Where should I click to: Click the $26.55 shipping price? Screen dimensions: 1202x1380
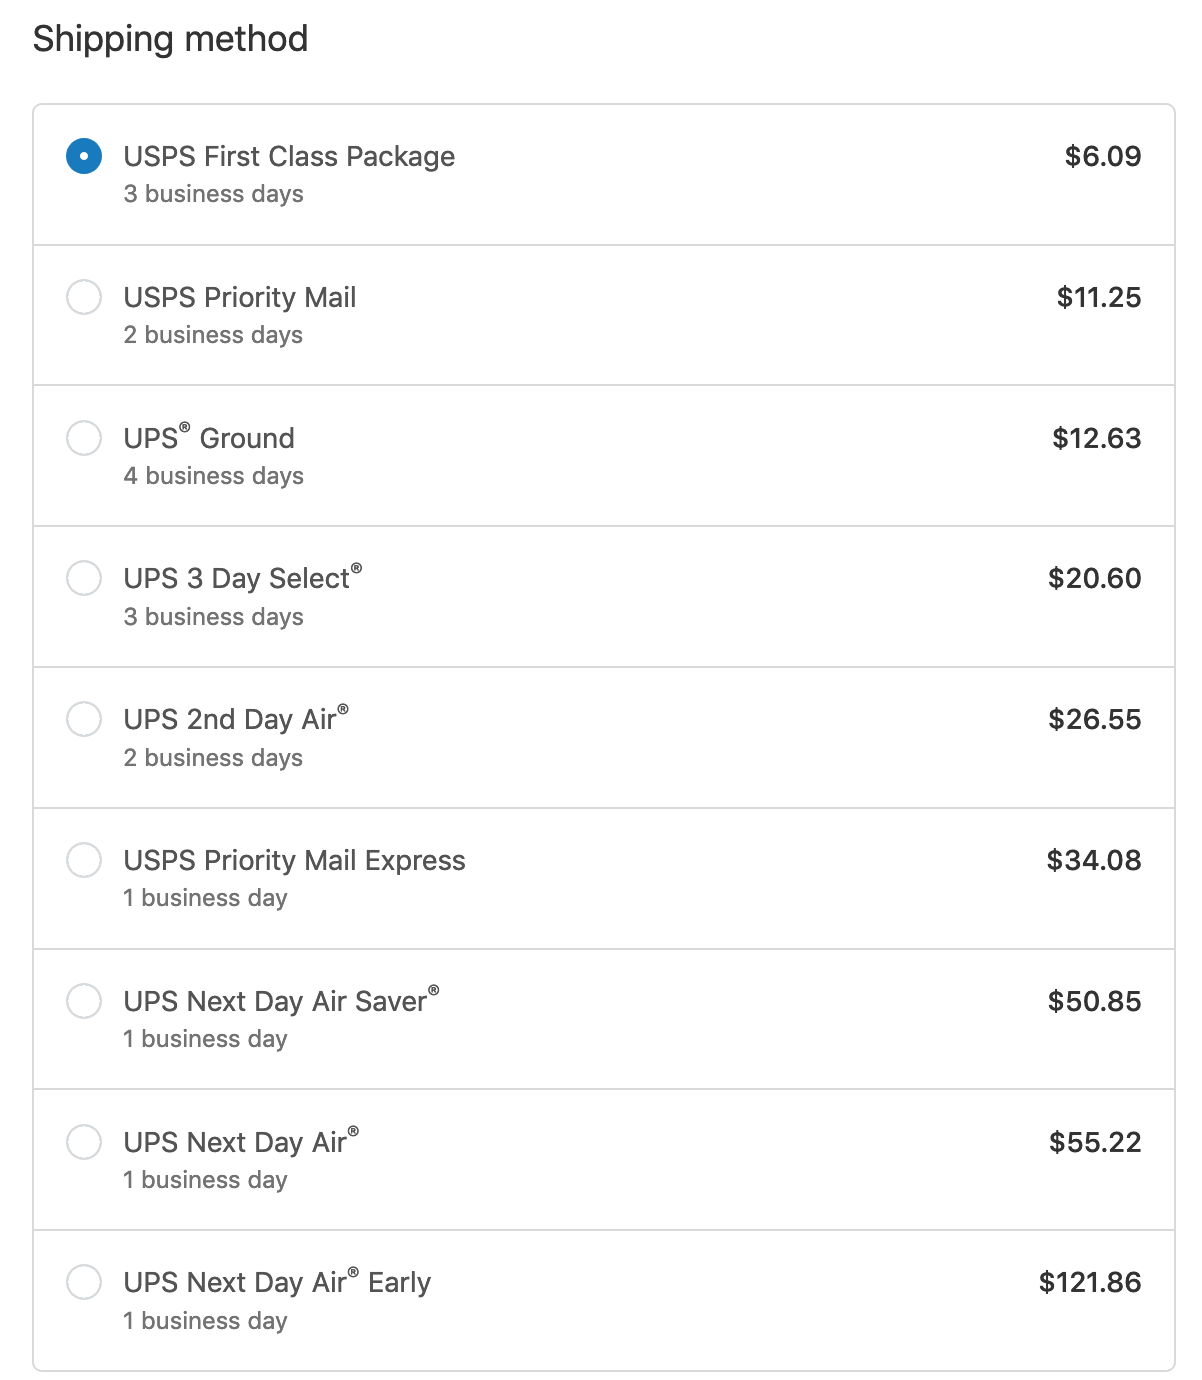(1094, 720)
